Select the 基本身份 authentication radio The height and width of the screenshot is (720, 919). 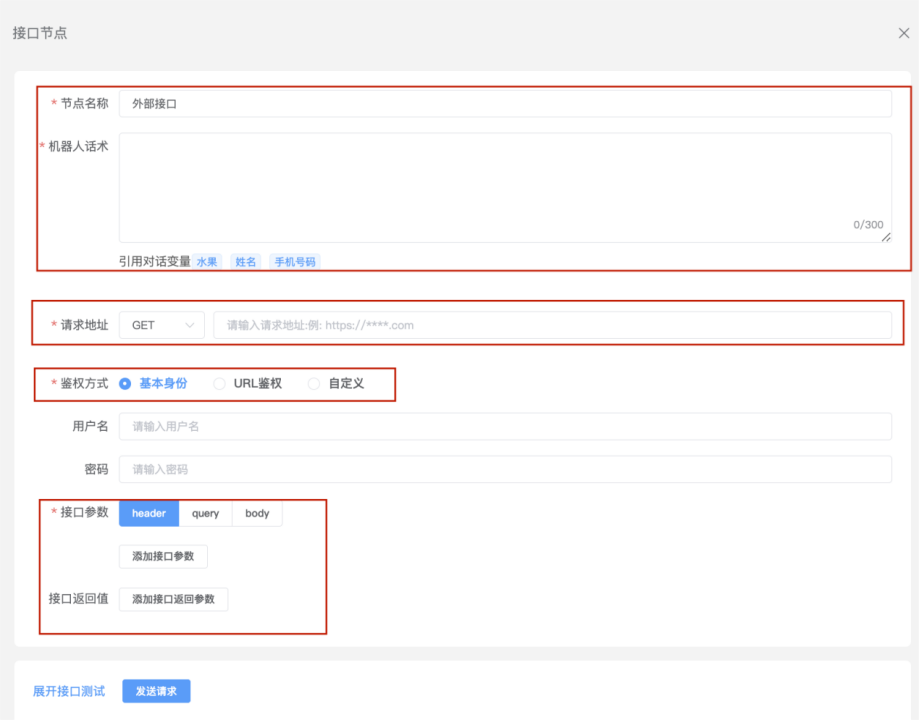[x=126, y=383]
